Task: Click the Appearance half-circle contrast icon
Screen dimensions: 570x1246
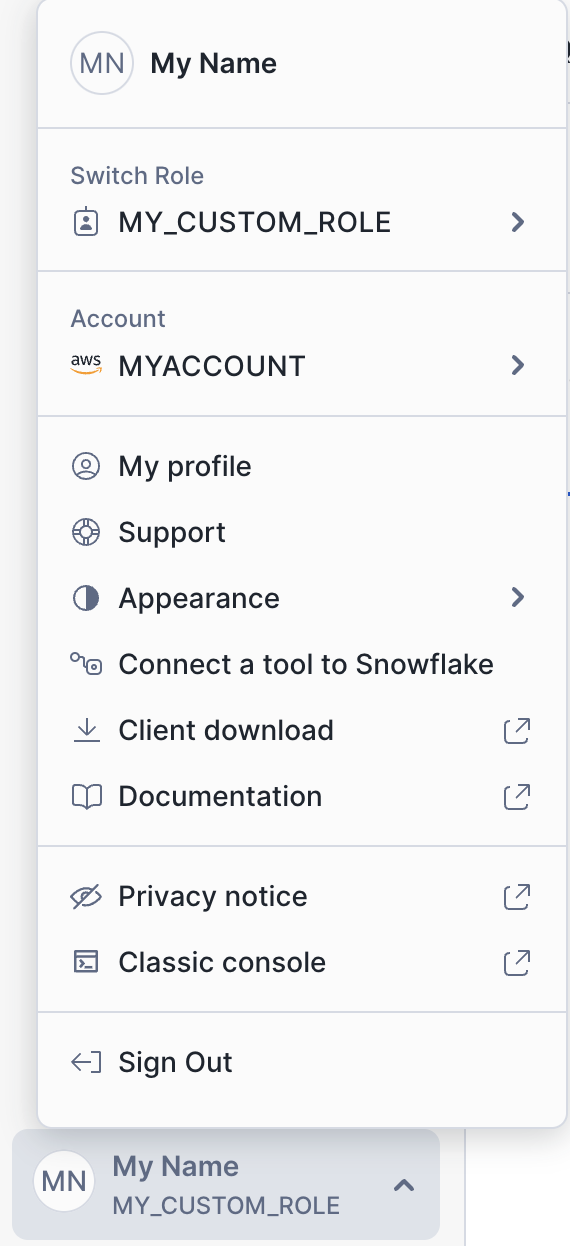Action: (87, 598)
